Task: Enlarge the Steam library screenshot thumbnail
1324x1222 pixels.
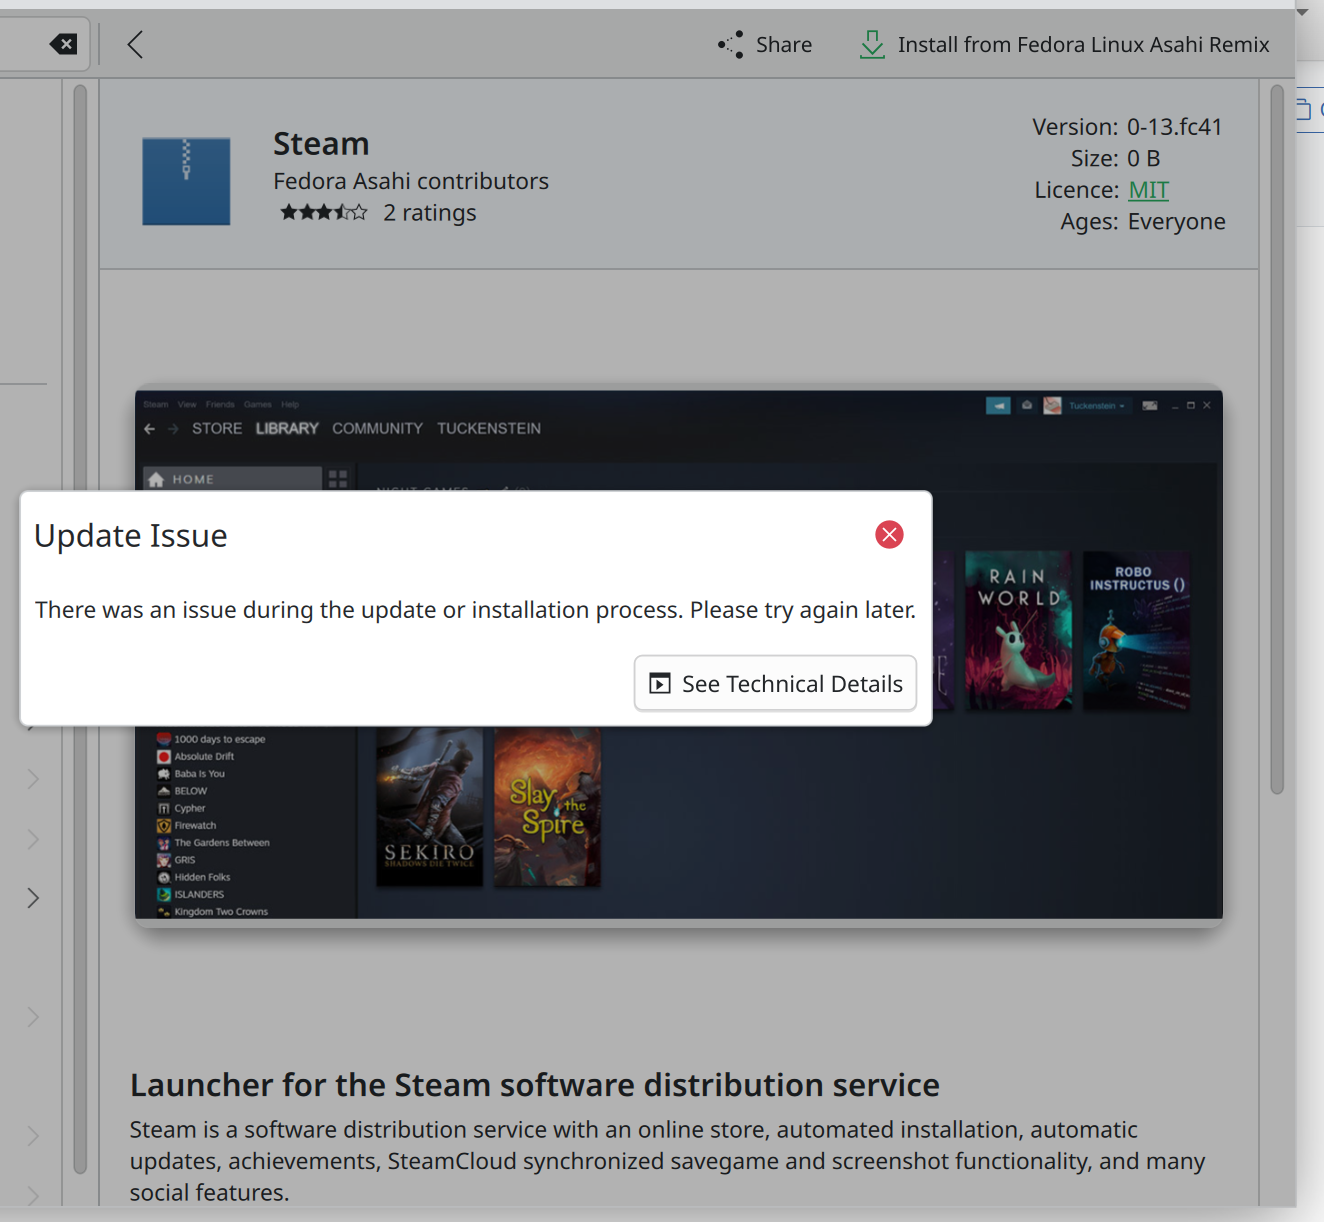Action: click(679, 654)
